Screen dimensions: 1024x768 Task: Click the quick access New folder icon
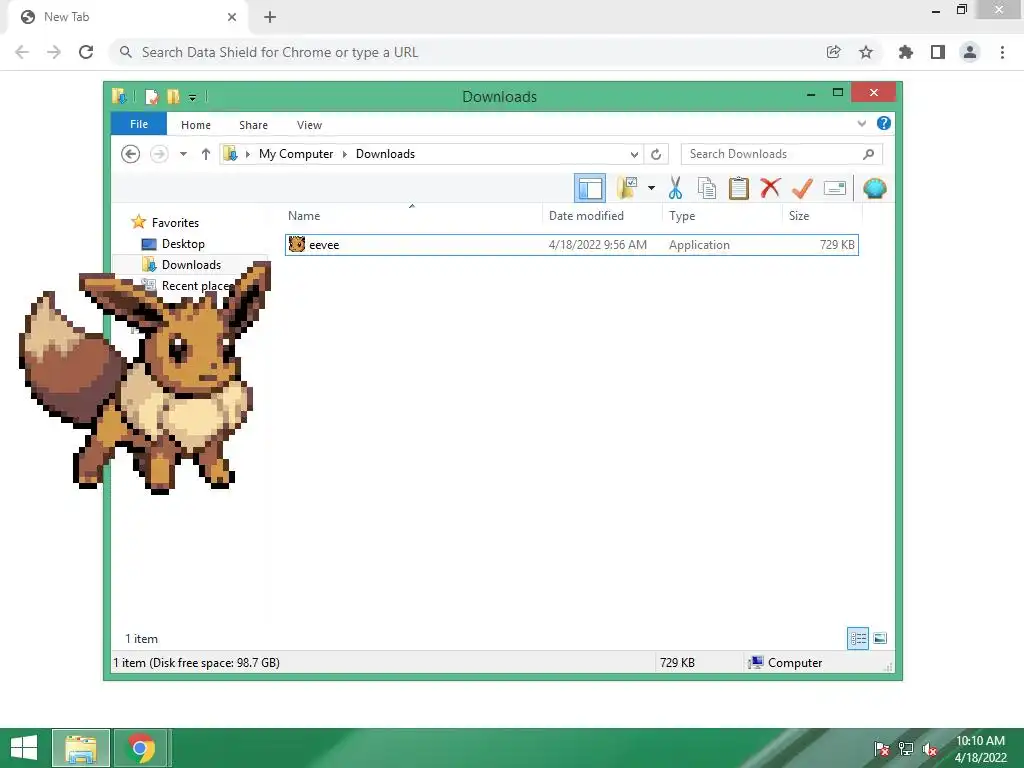[172, 97]
